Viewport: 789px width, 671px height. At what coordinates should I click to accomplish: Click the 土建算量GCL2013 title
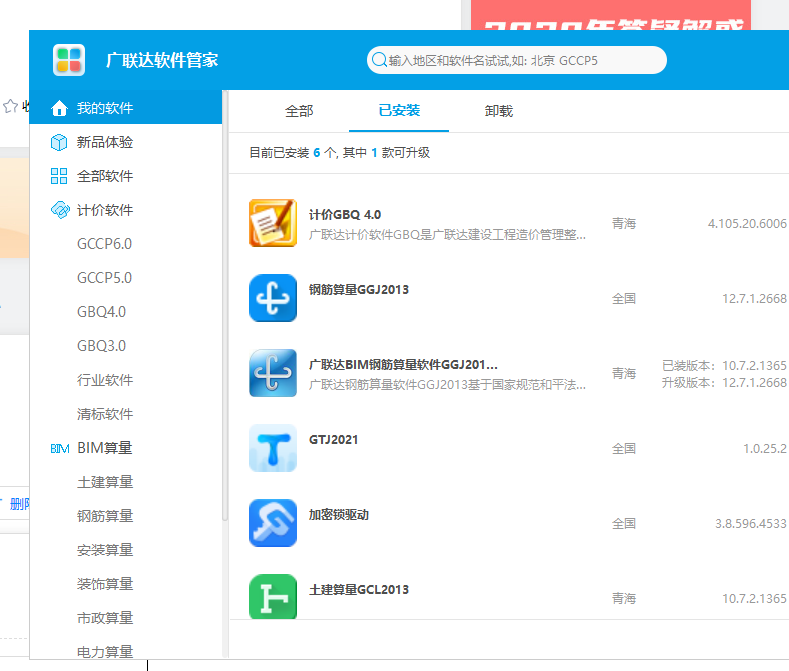point(359,589)
